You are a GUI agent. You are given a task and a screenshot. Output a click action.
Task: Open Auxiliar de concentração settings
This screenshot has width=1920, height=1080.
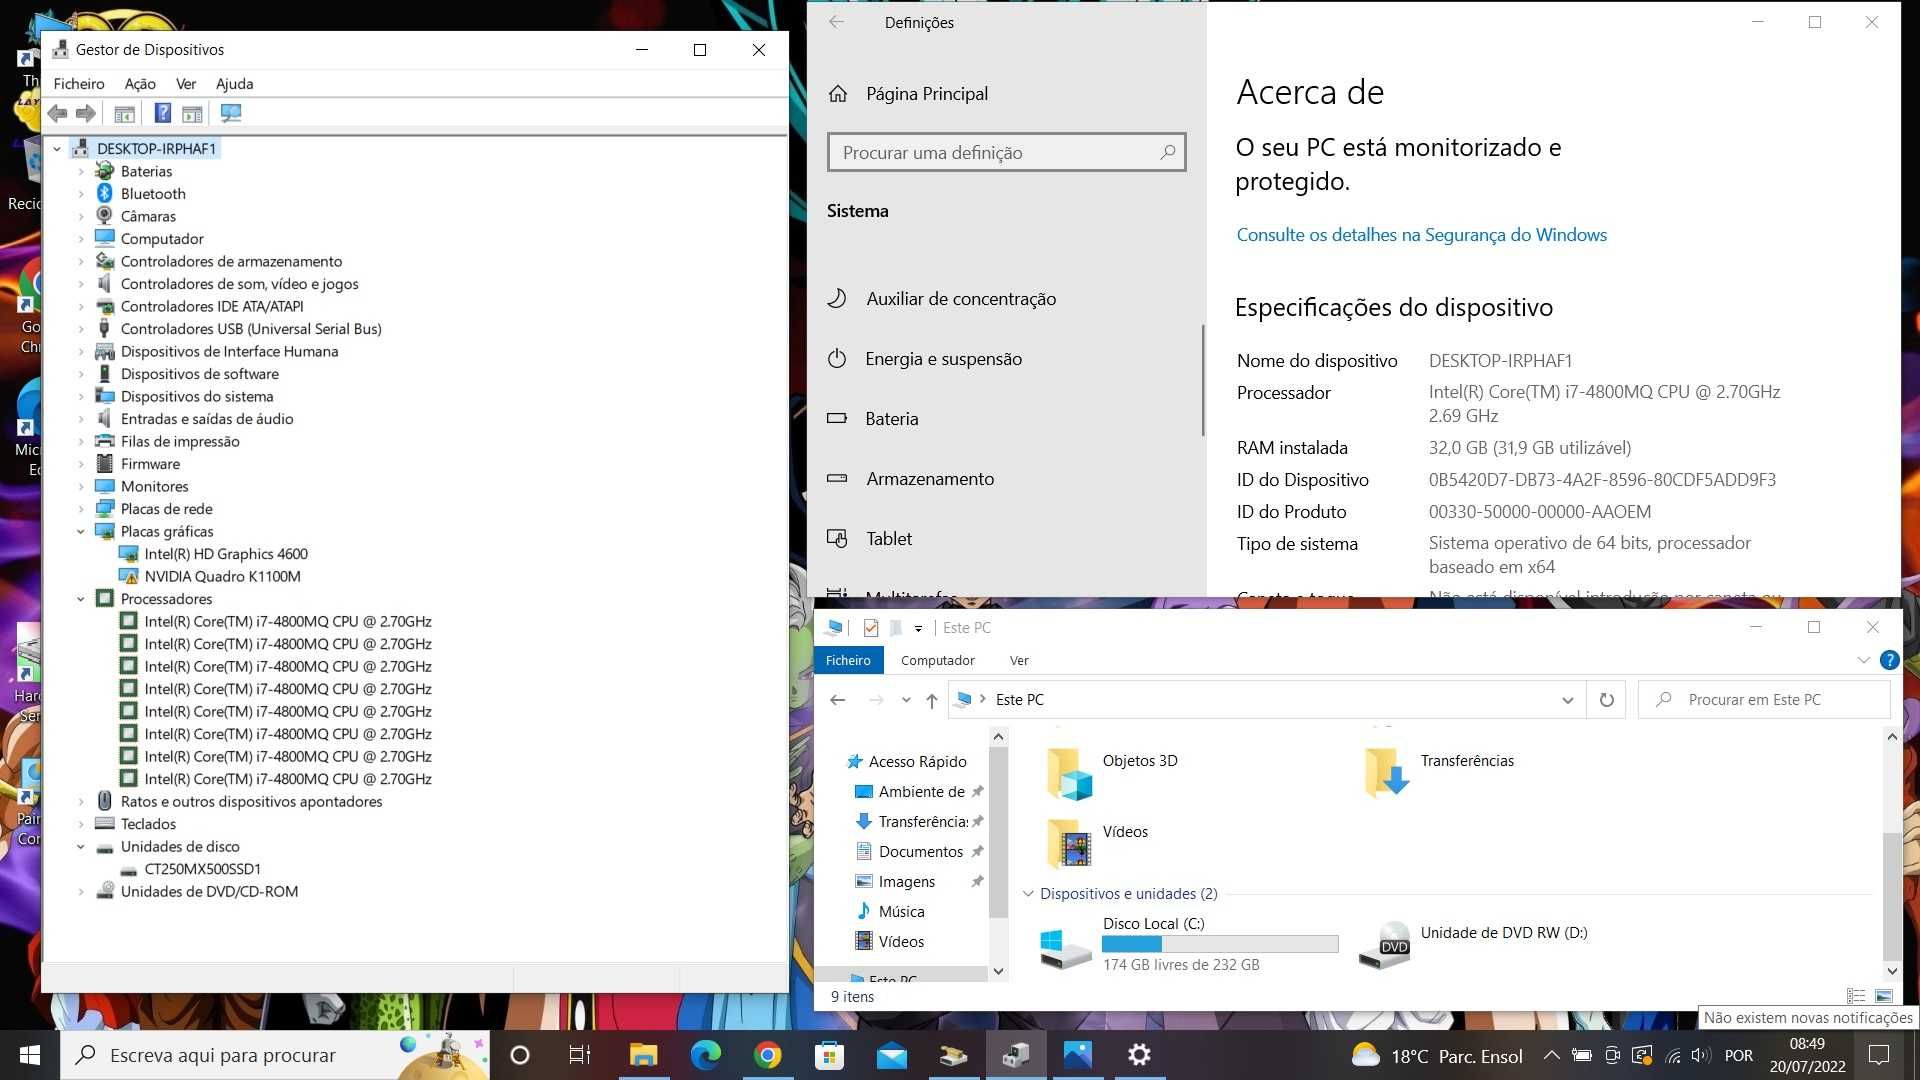point(942,299)
